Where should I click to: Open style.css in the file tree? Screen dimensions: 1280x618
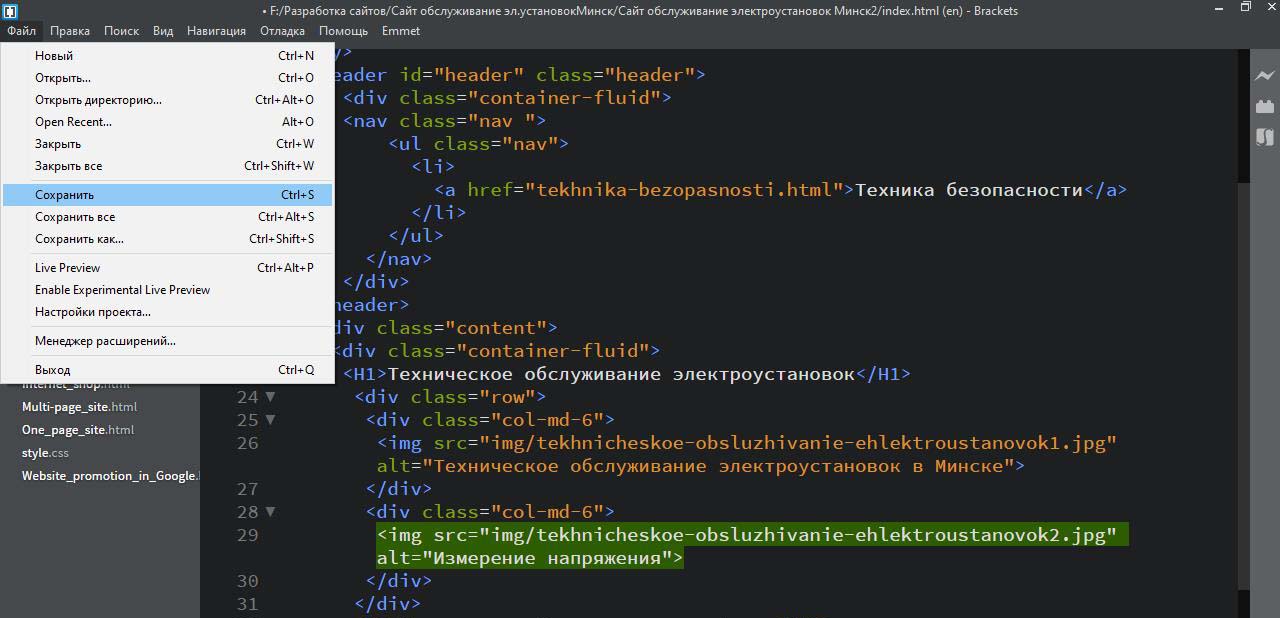45,453
